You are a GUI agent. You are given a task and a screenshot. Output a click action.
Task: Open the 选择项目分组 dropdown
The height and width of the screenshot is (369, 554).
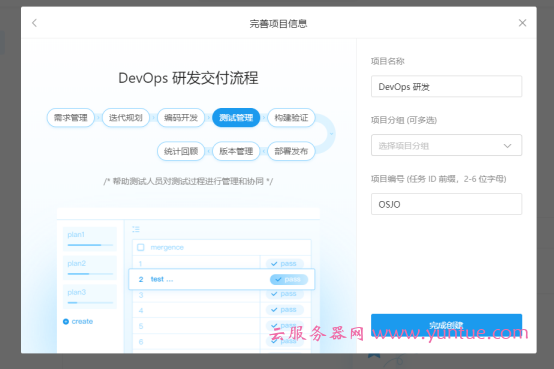click(446, 145)
